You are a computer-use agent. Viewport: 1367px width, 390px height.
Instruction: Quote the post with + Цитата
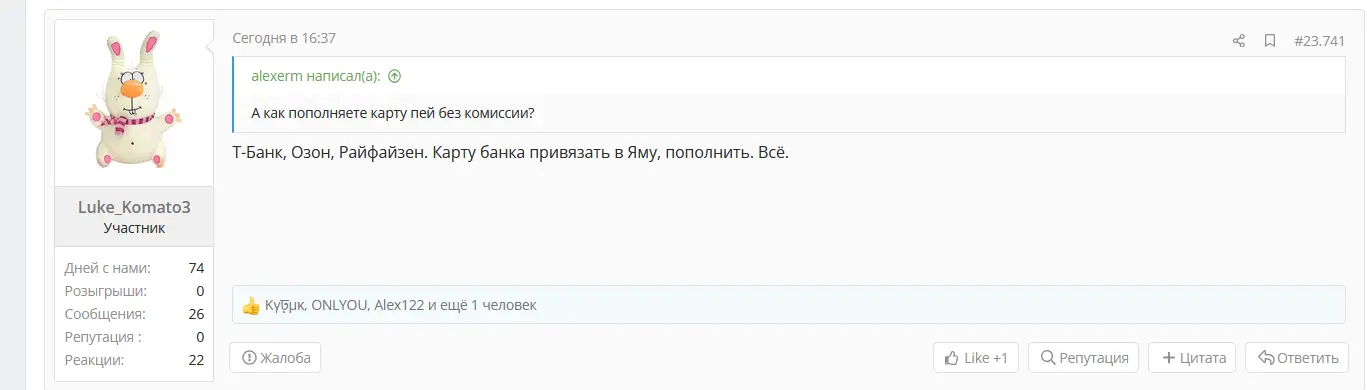pos(1192,358)
